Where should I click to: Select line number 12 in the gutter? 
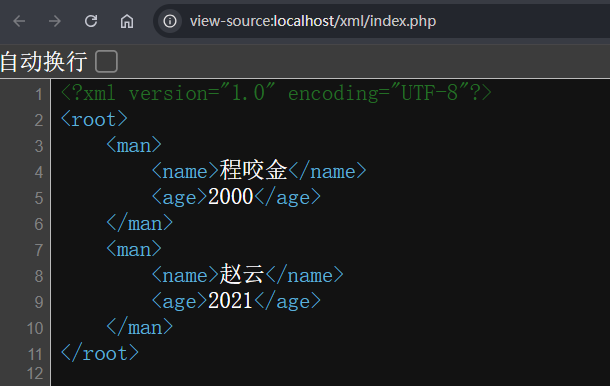[x=35, y=374]
